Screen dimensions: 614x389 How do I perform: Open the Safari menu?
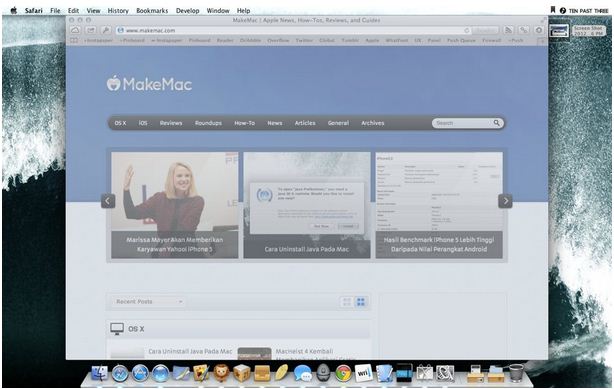pos(34,11)
